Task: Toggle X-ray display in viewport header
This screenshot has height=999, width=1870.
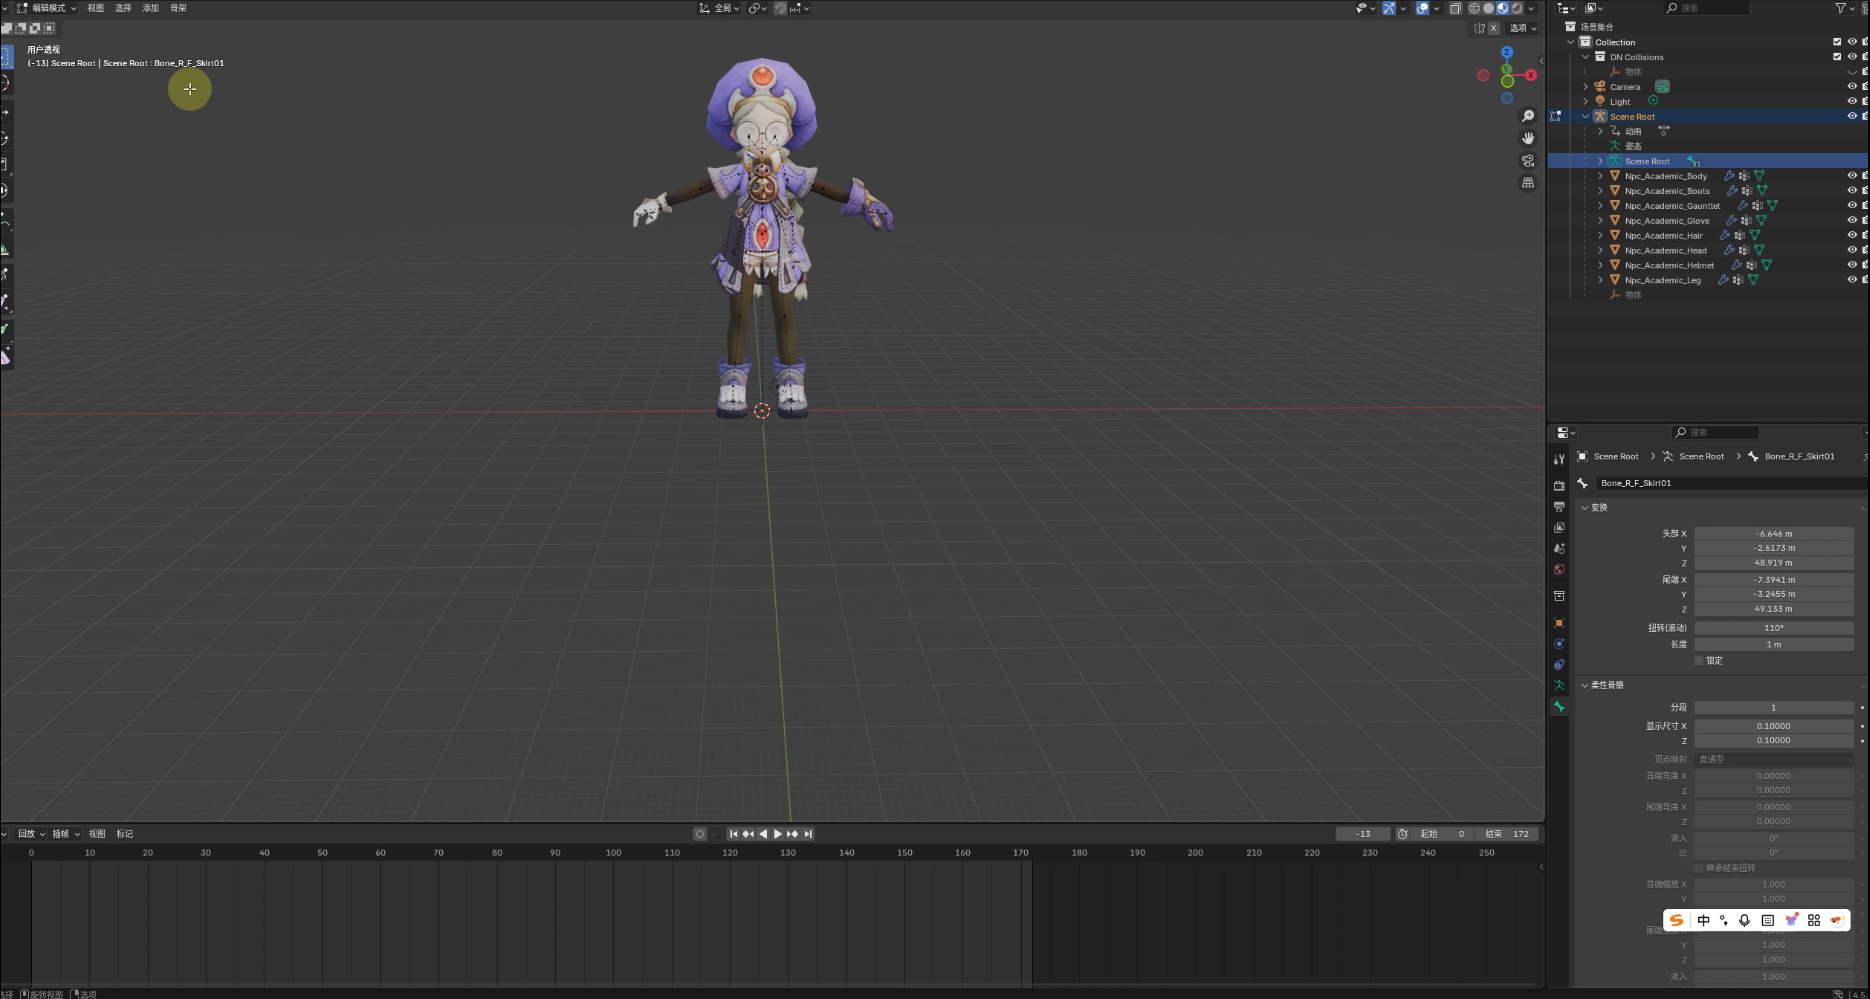Action: pyautogui.click(x=1455, y=8)
